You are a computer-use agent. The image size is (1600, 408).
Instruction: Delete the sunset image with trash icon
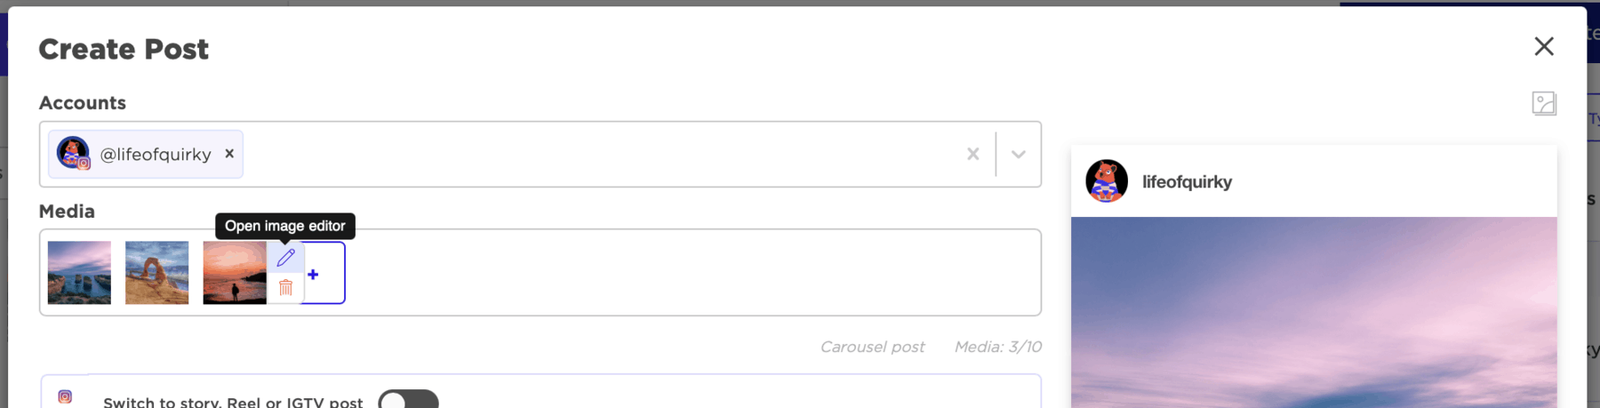[x=286, y=288]
